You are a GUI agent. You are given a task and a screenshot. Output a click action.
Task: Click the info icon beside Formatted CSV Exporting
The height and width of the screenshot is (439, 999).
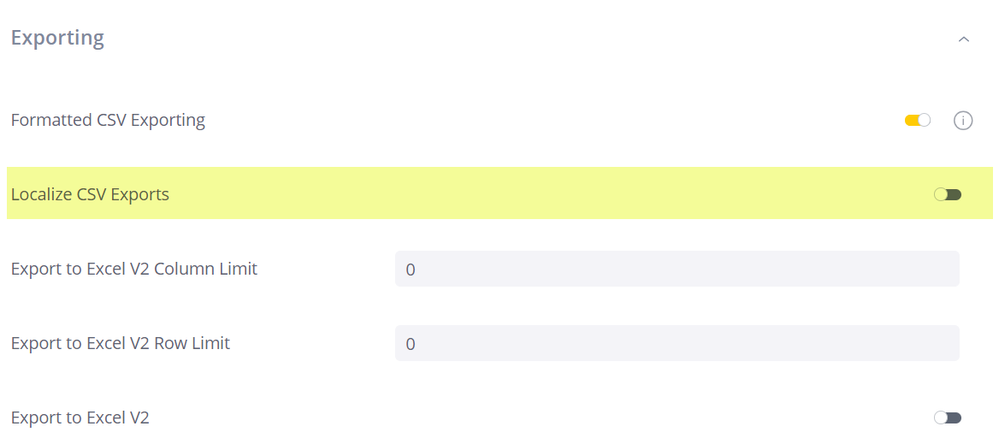[963, 120]
